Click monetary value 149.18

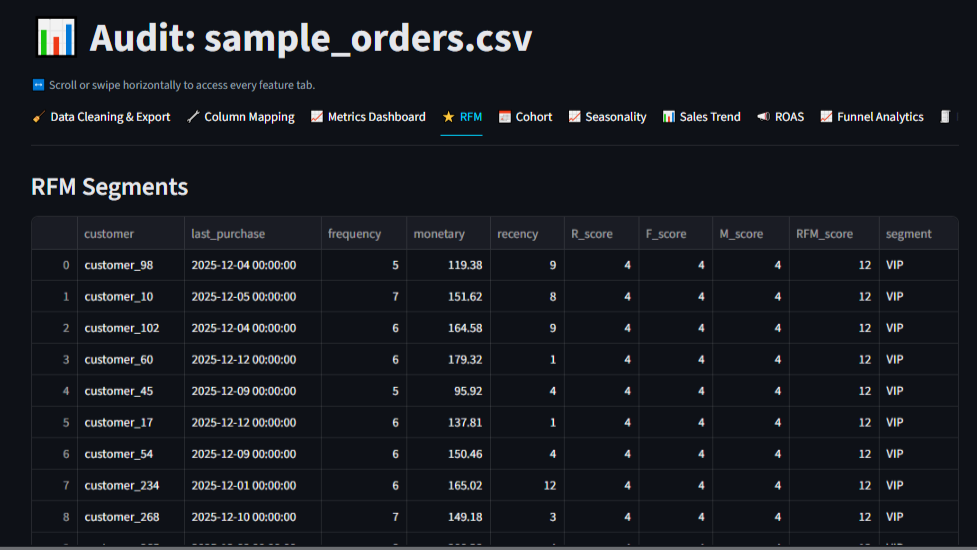[449, 517]
